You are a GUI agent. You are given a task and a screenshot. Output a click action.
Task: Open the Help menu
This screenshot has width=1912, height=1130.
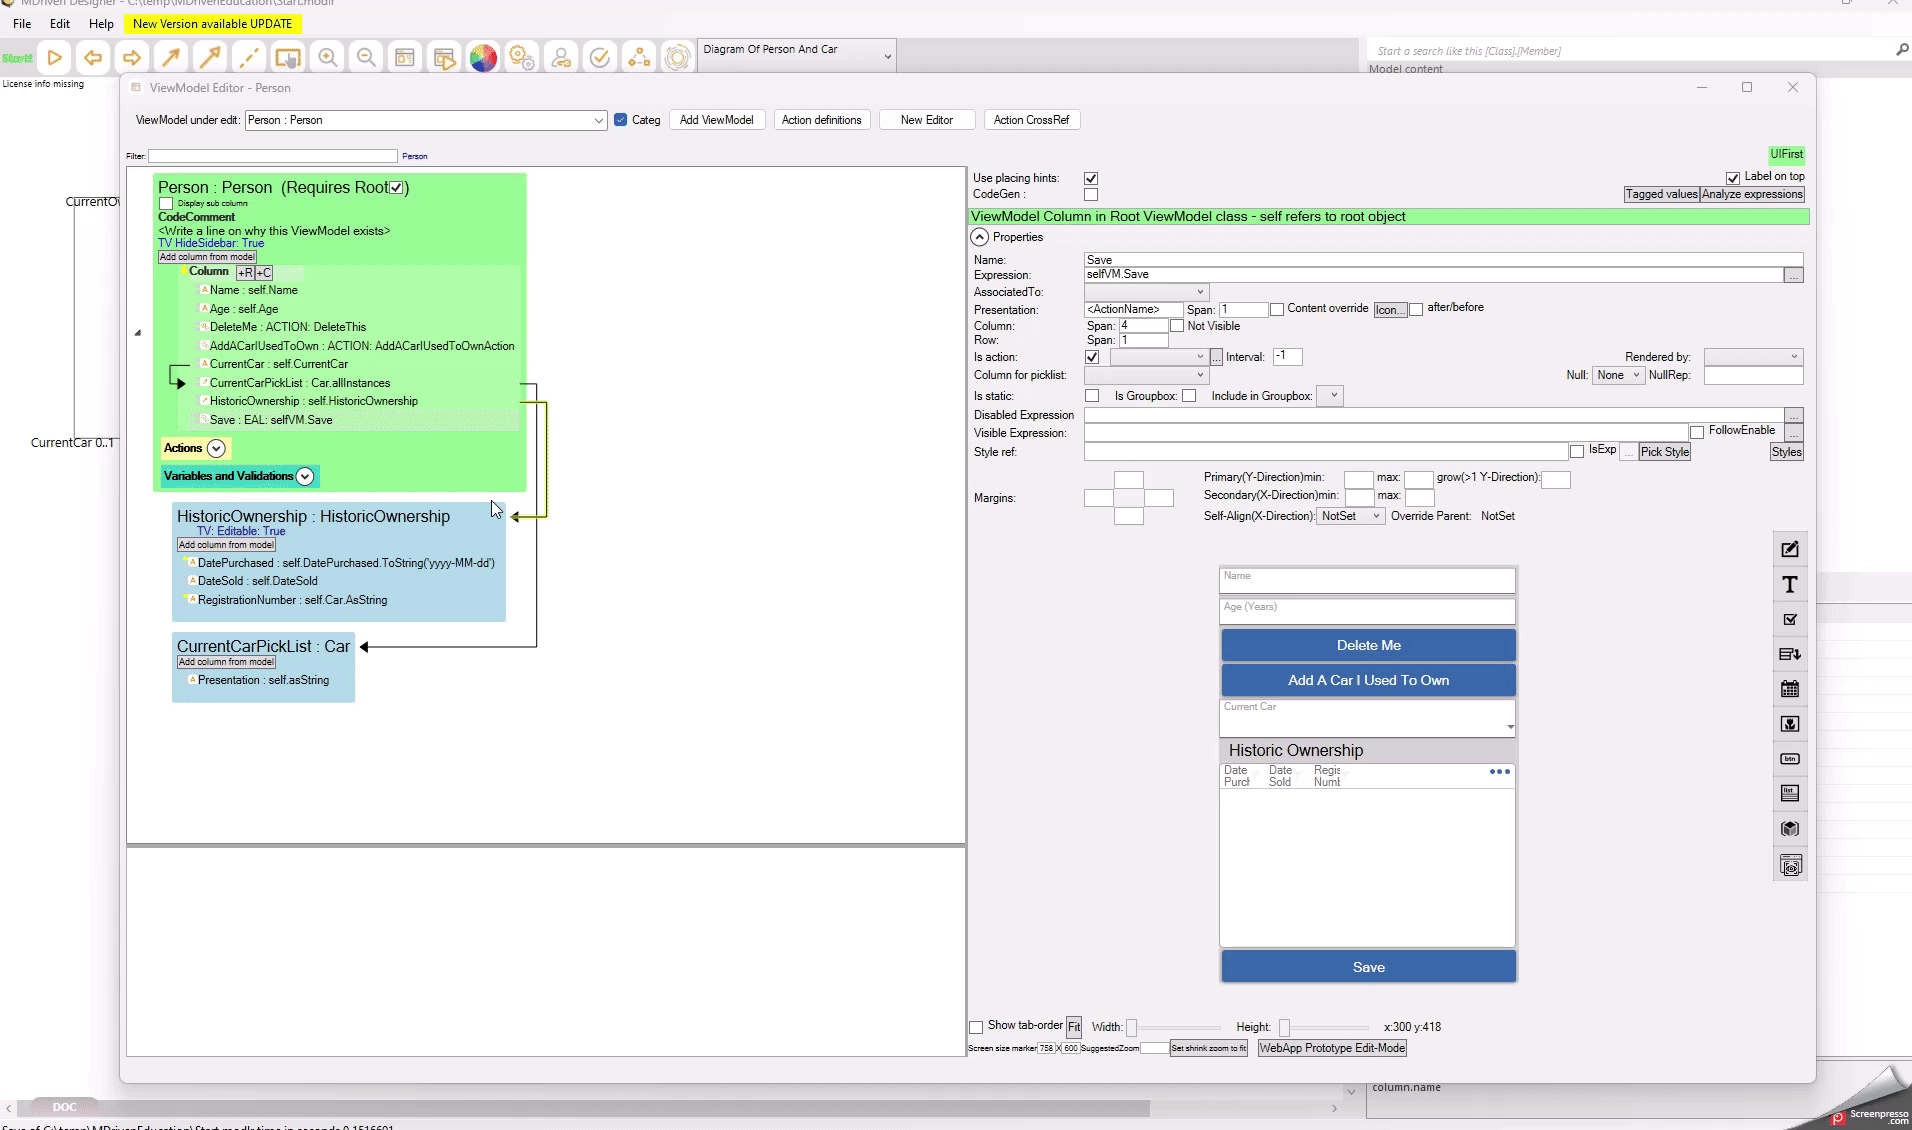pos(101,23)
